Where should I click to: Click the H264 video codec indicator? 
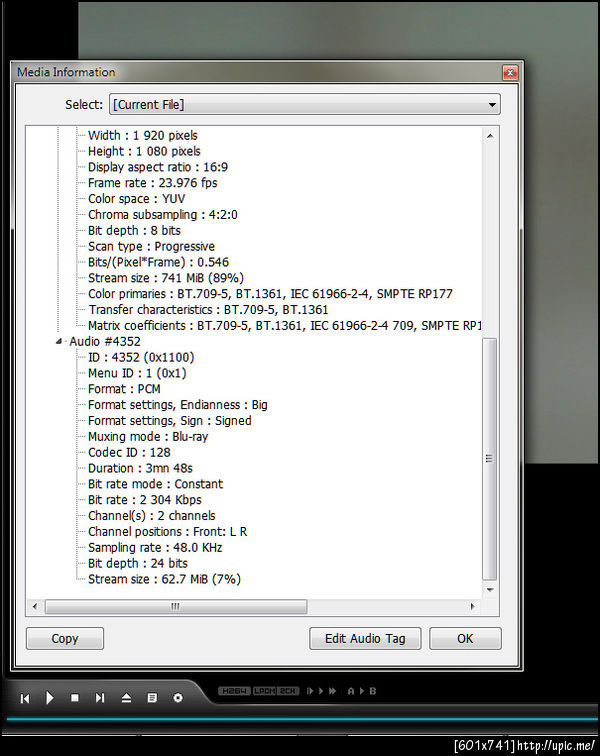point(234,691)
